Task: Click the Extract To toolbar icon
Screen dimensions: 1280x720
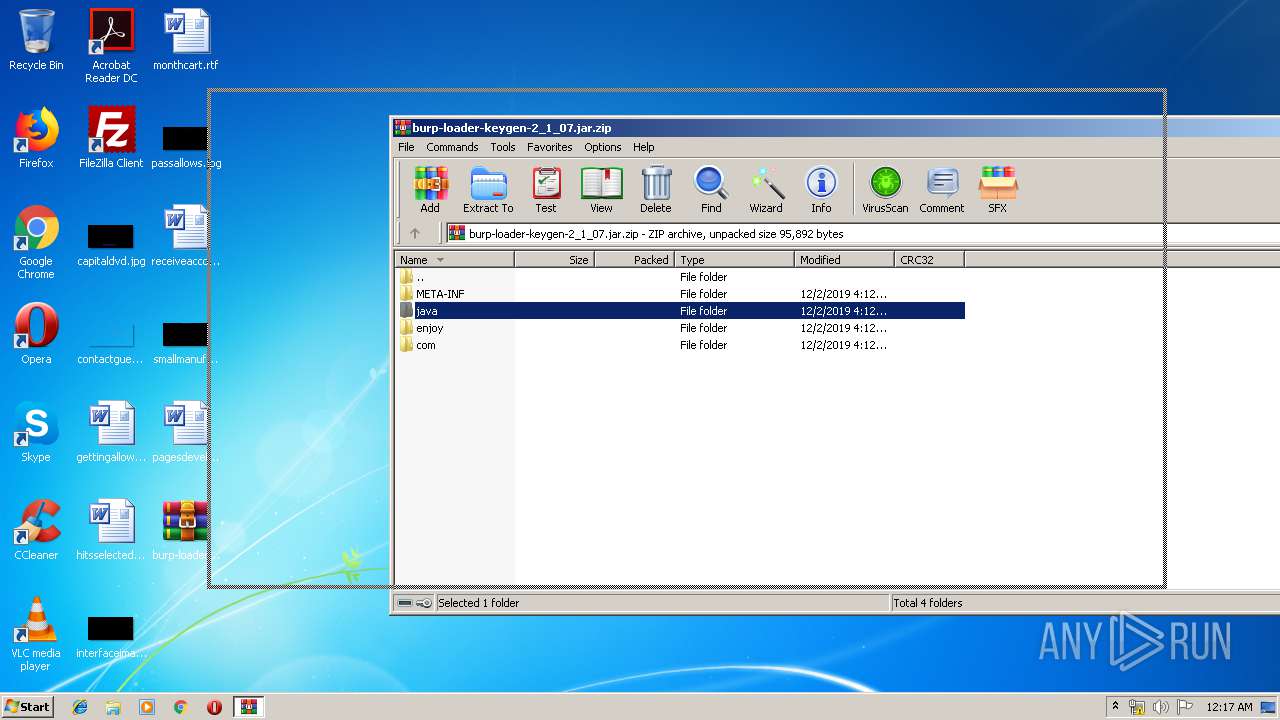Action: coord(488,190)
